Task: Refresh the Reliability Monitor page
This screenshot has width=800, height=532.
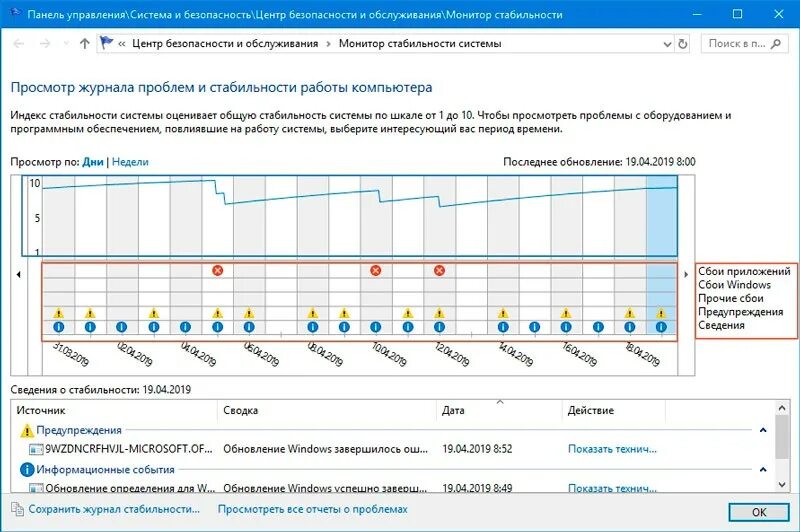Action: [x=683, y=44]
